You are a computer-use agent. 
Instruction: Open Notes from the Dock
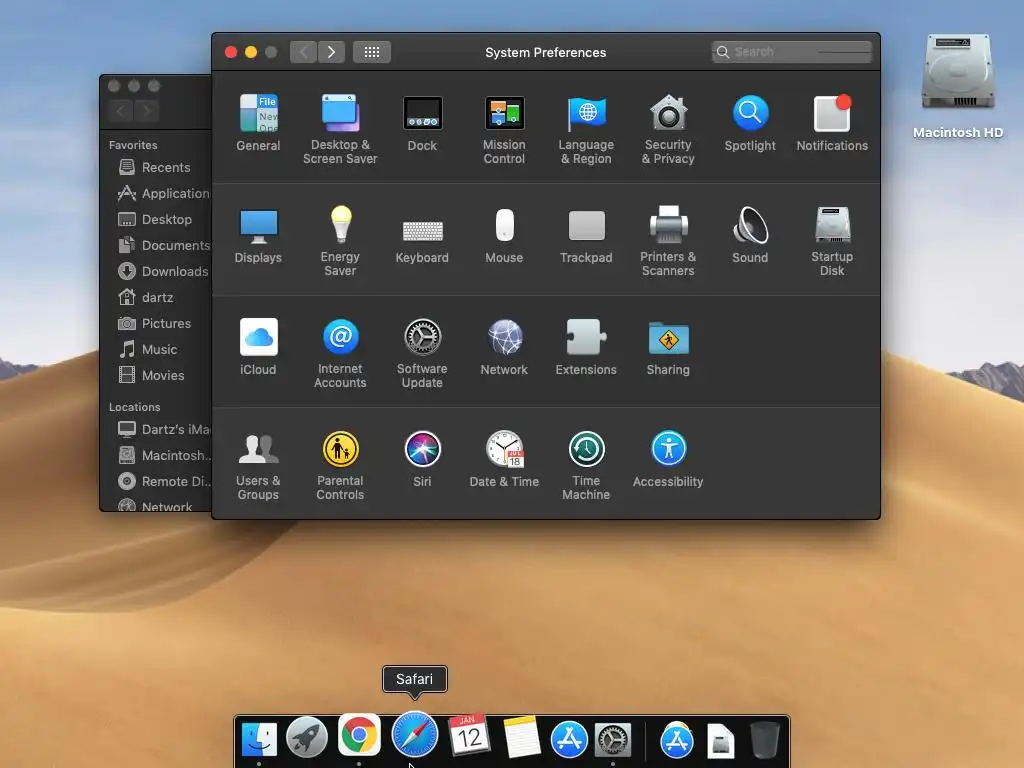pyautogui.click(x=520, y=737)
